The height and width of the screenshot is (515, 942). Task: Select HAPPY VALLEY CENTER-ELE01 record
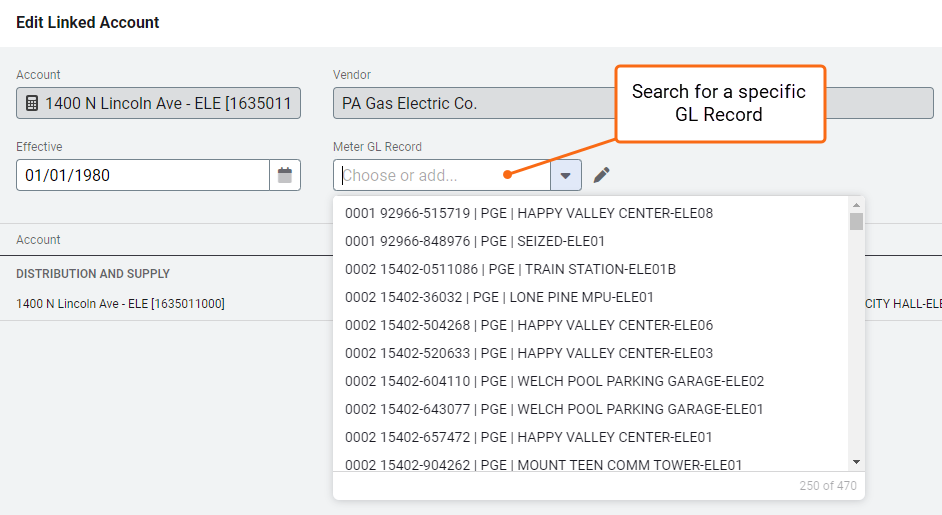pyautogui.click(x=590, y=437)
